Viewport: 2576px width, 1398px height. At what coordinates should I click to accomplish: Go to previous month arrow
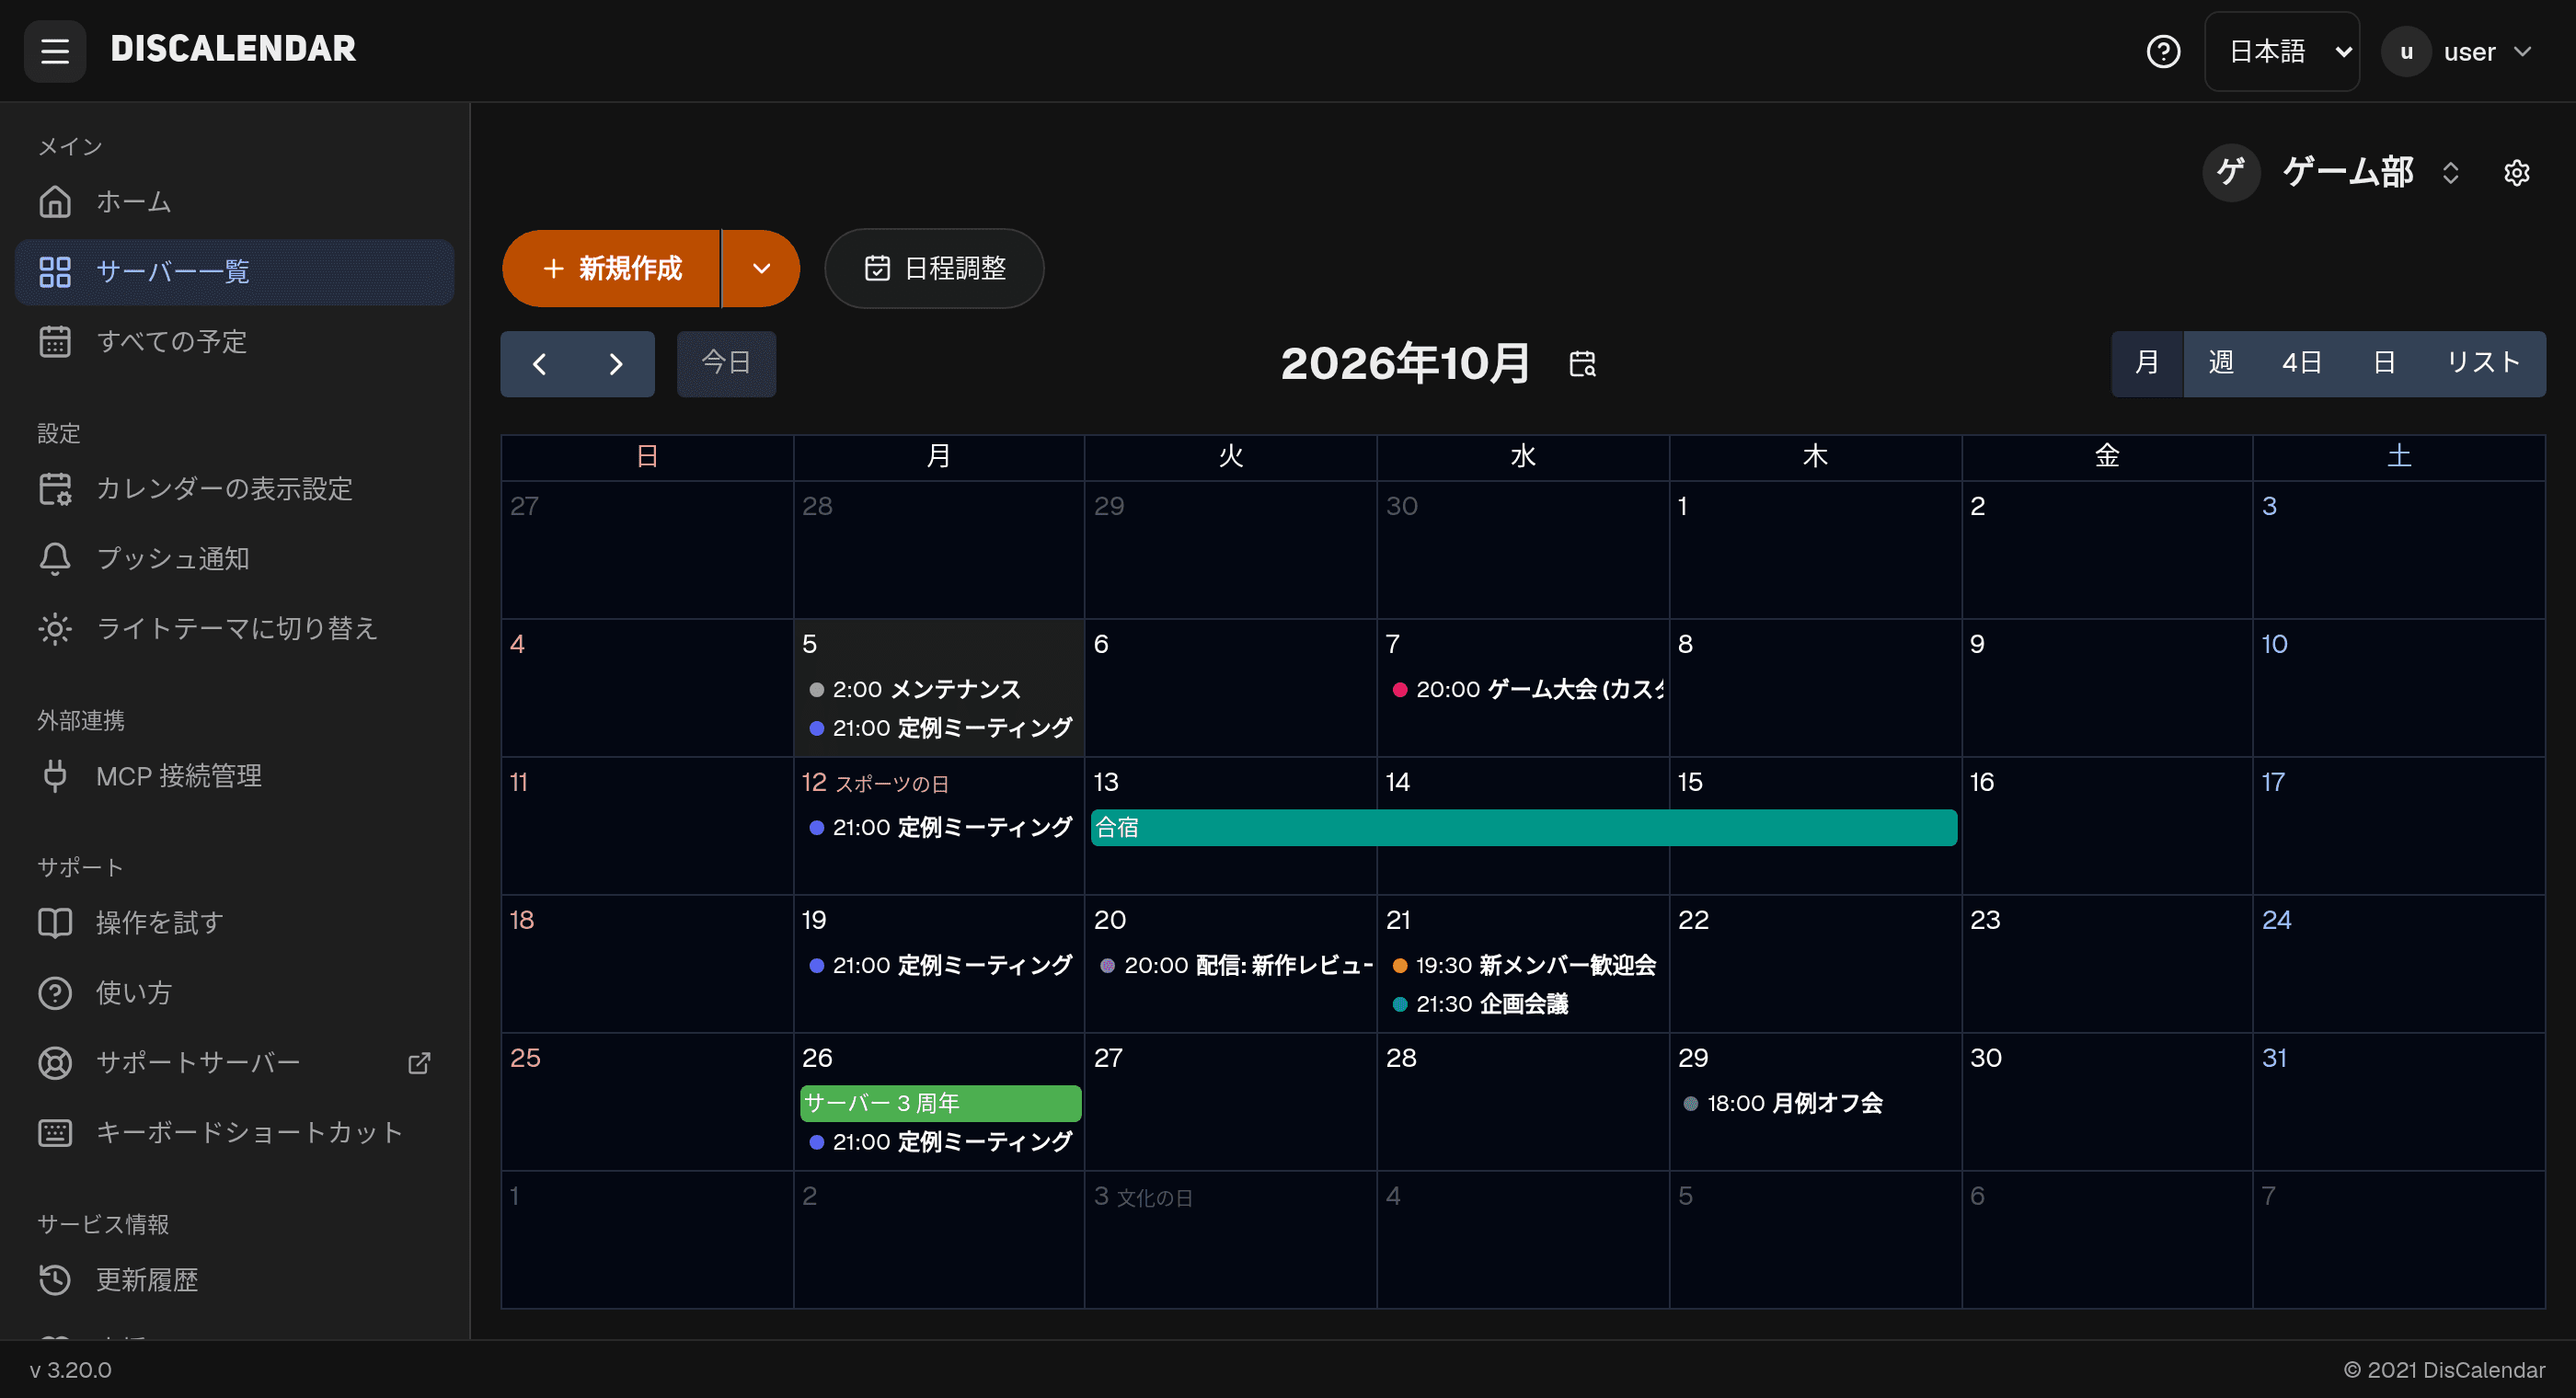pyautogui.click(x=539, y=364)
